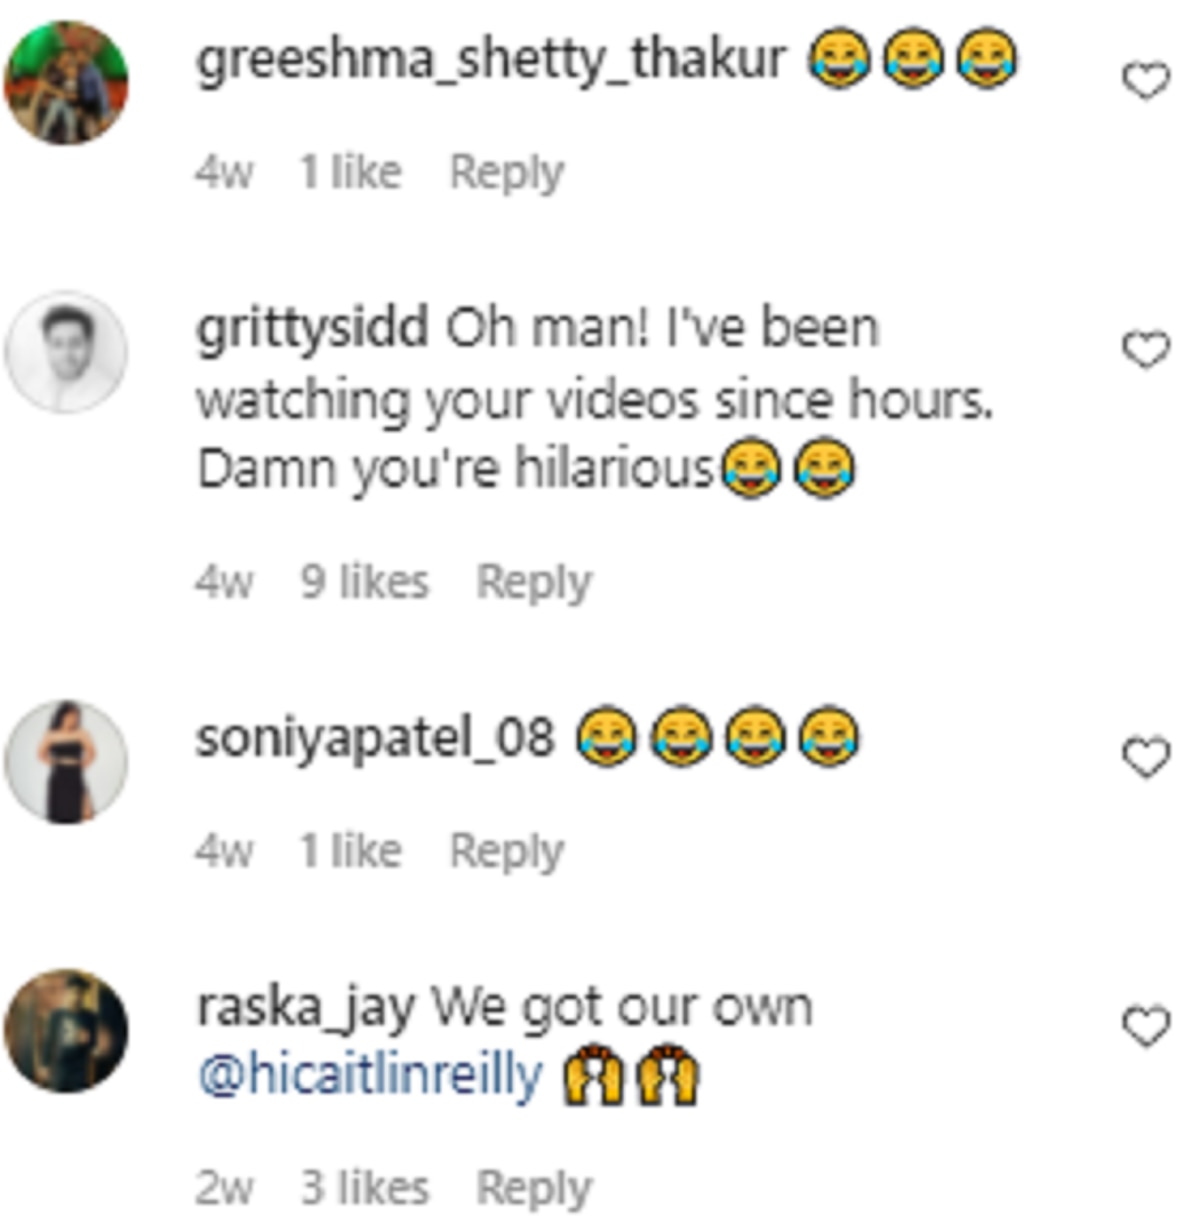Like grittysidd's comment with the heart icon
Screen dimensions: 1200x1221
(1146, 349)
